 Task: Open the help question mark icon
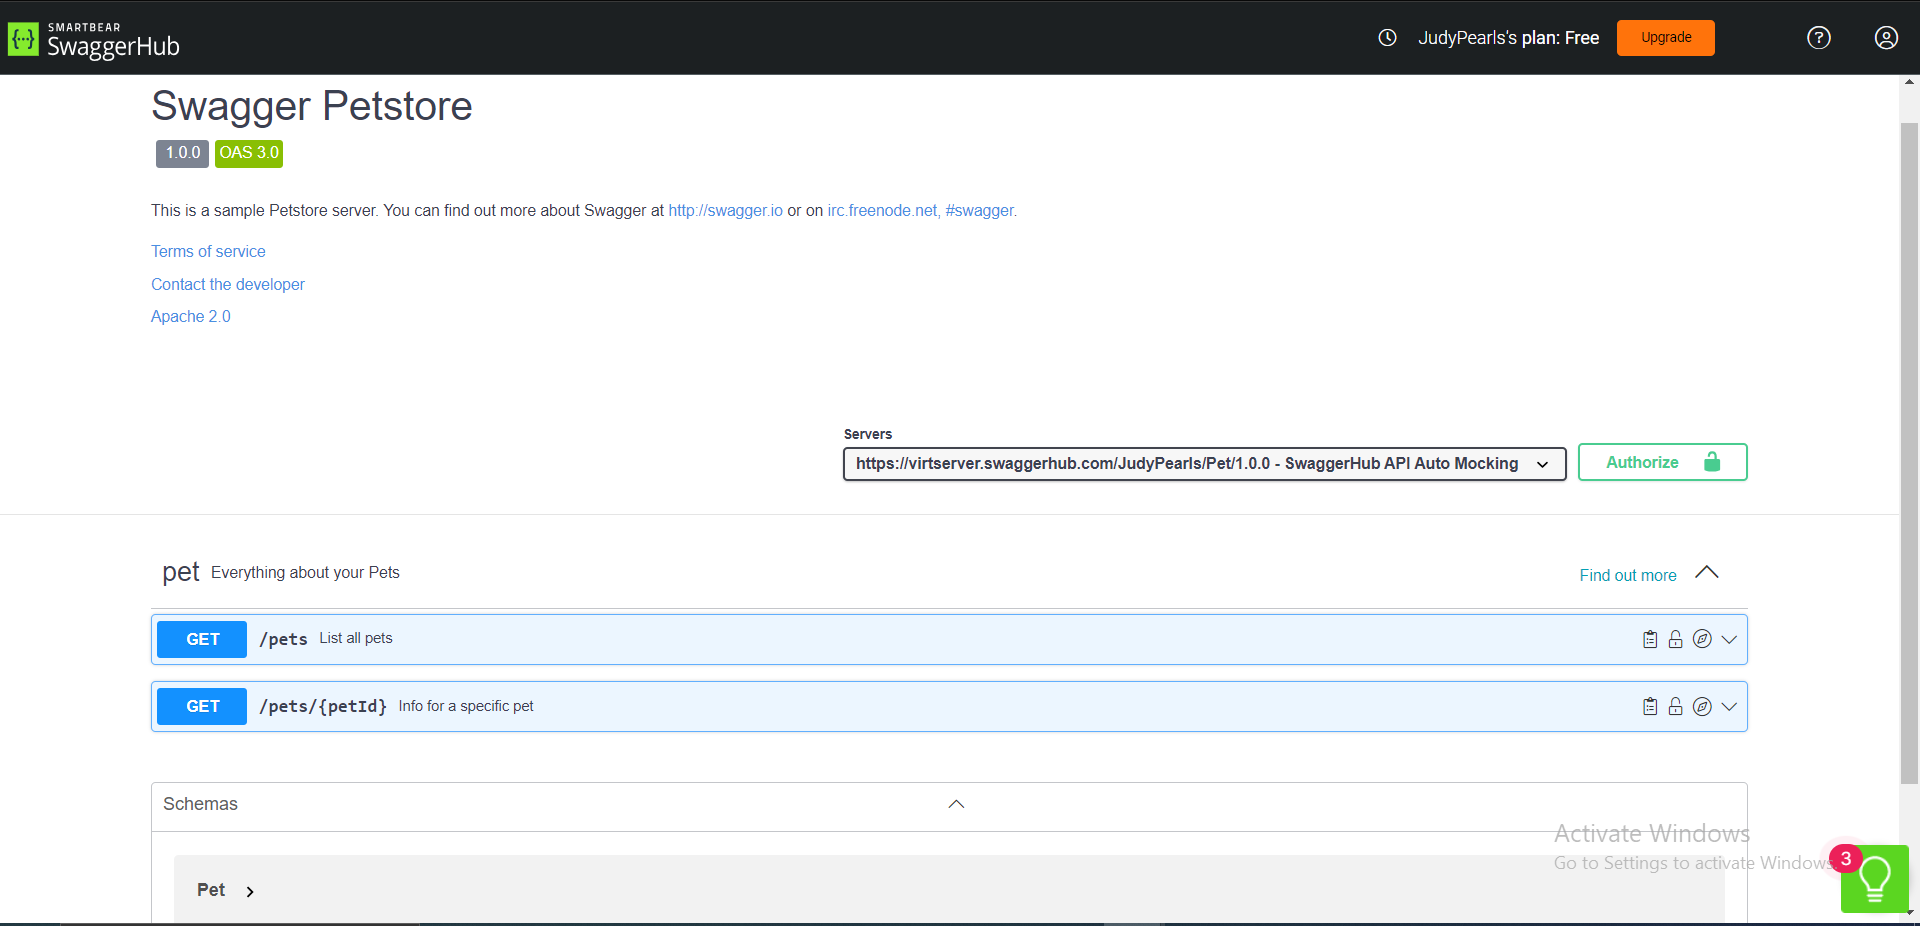click(1818, 38)
